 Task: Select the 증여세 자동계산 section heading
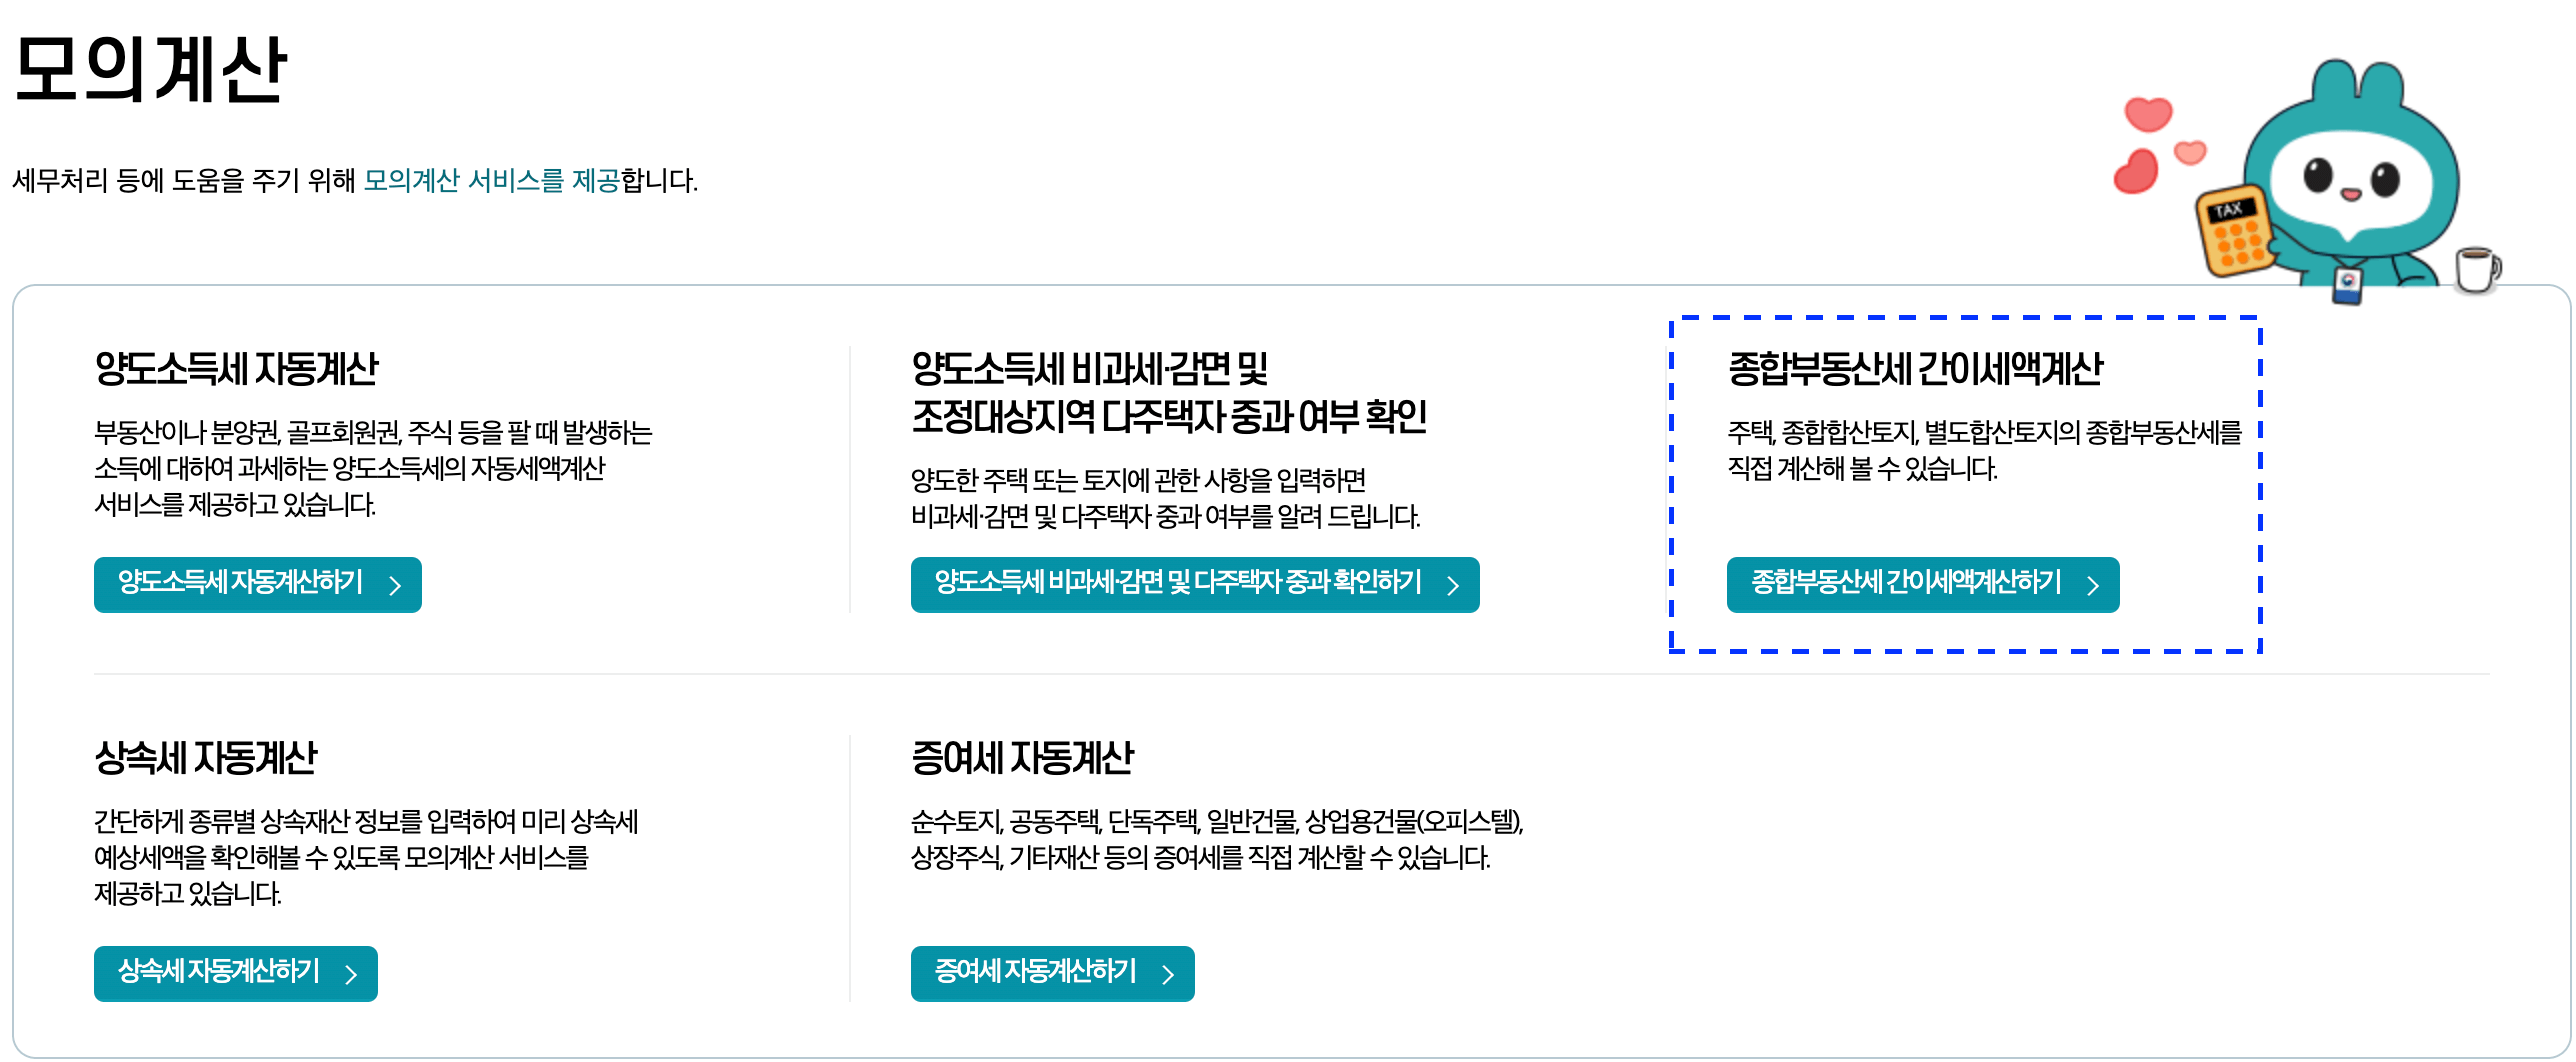pos(1025,757)
